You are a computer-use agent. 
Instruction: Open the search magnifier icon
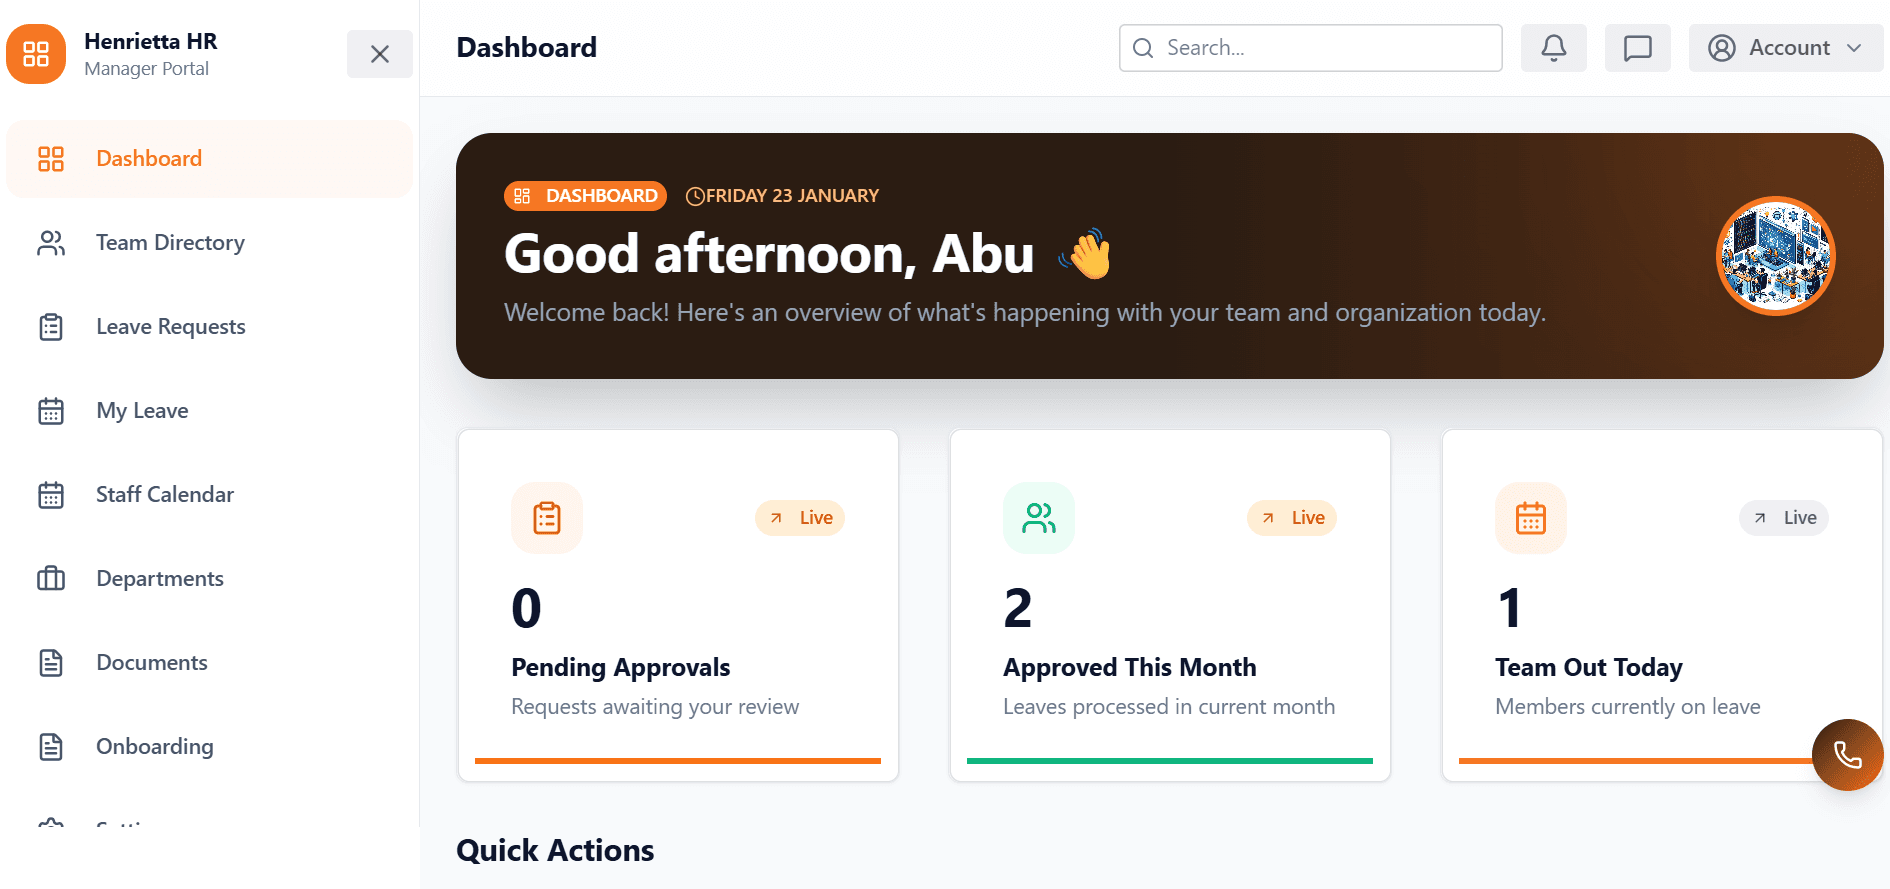[x=1143, y=47]
